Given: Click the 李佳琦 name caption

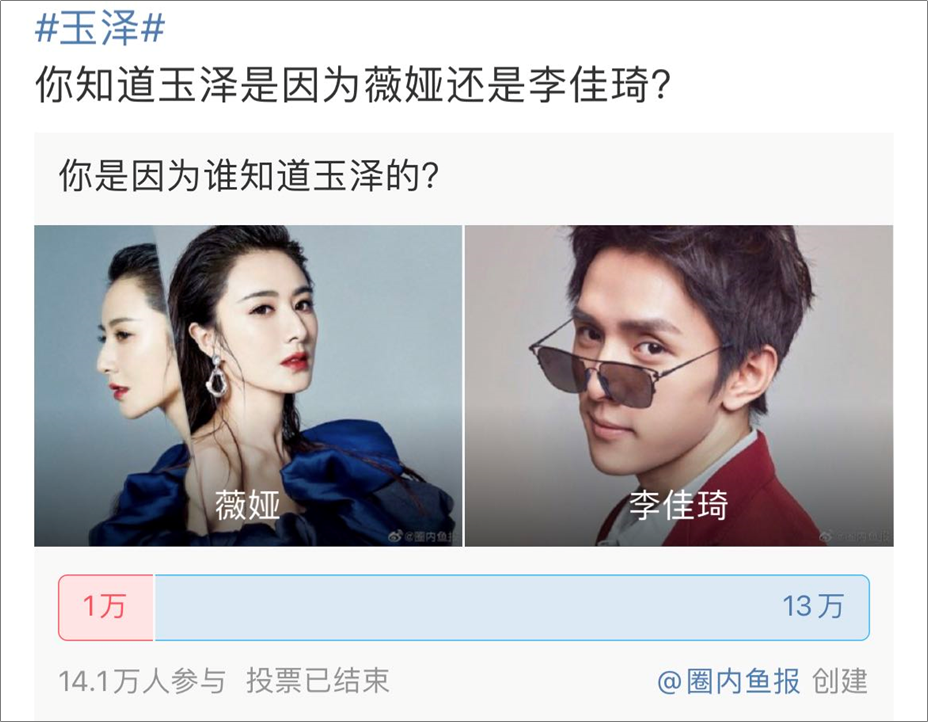Looking at the screenshot, I should coord(678,505).
